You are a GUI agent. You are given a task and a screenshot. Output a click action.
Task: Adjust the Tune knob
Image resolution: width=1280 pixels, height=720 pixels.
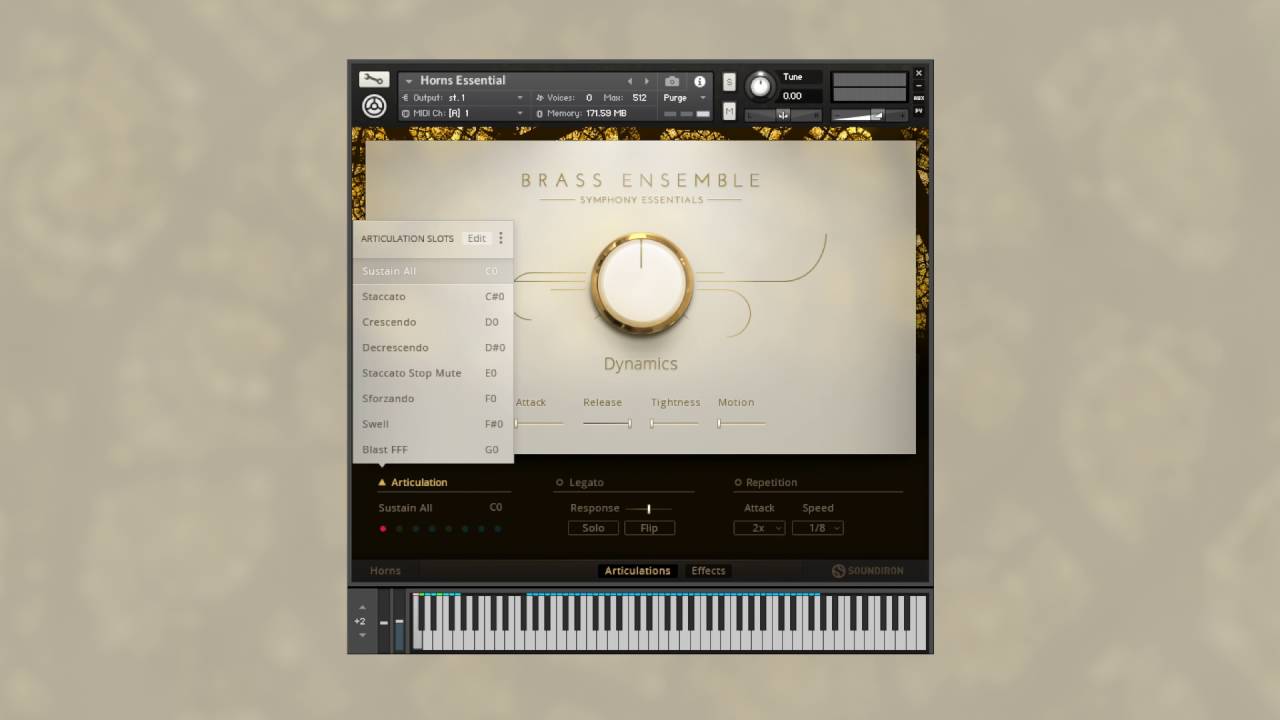click(760, 87)
